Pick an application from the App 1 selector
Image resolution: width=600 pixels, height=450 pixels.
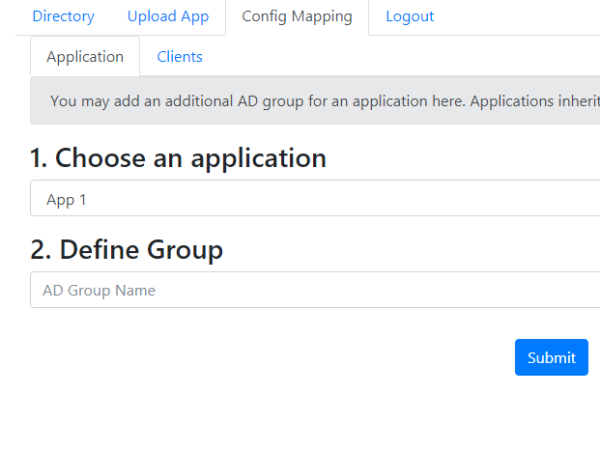315,198
